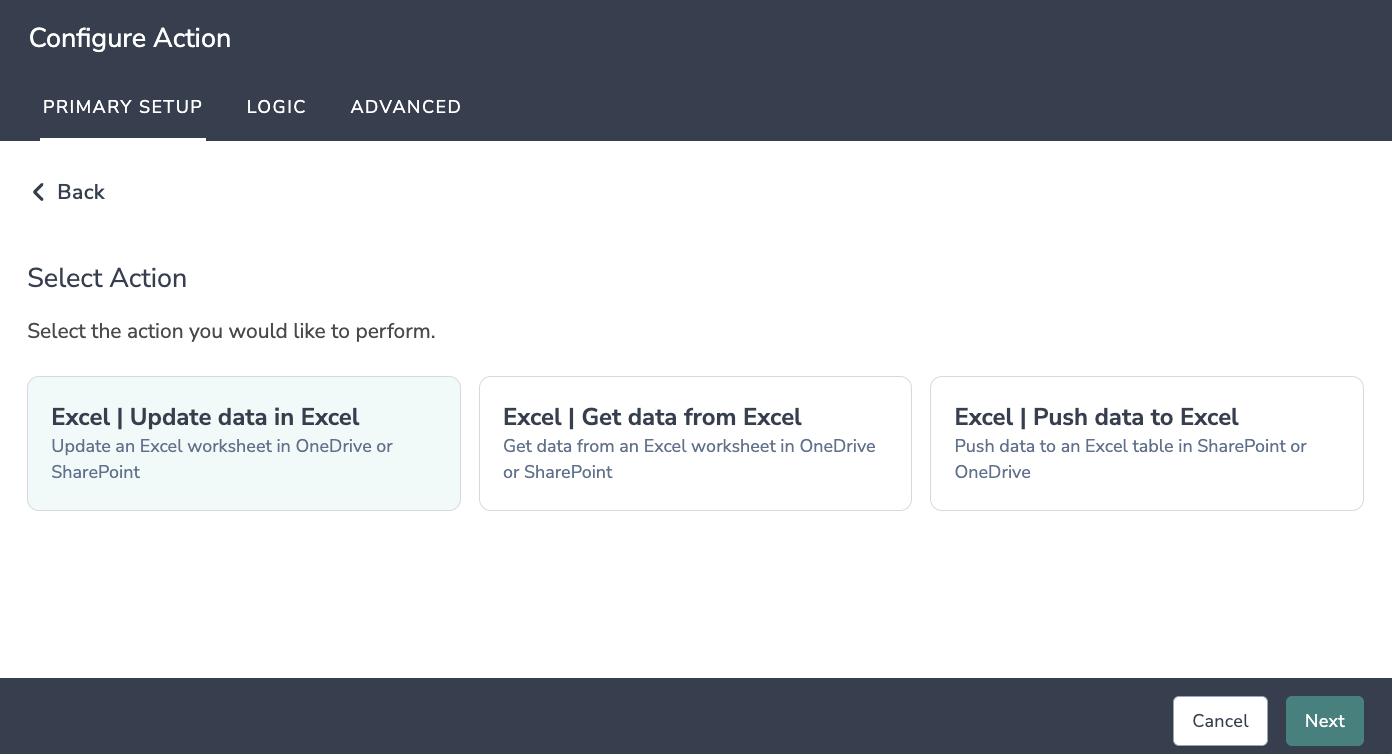The height and width of the screenshot is (754, 1392).
Task: Click the back chevron arrow icon
Action: 38,192
